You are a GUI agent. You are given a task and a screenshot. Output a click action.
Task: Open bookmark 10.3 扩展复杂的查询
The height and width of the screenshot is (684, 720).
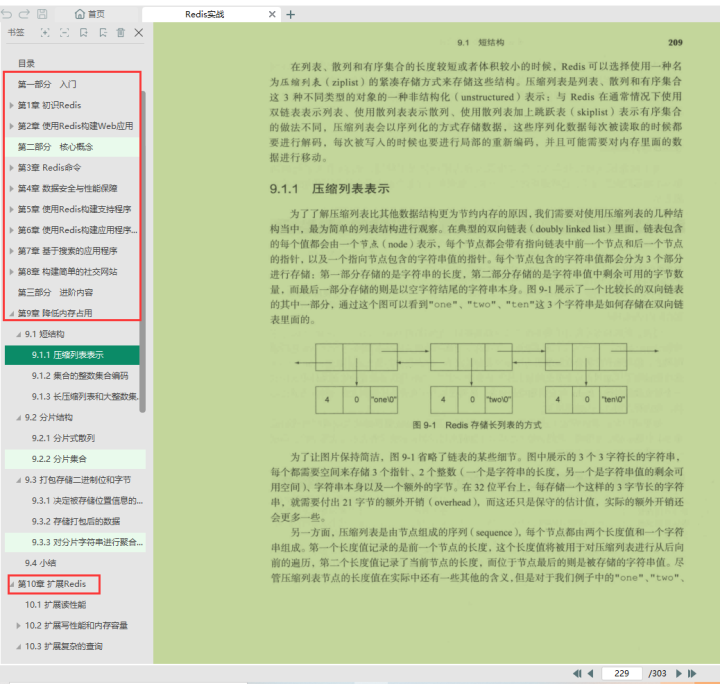click(64, 646)
